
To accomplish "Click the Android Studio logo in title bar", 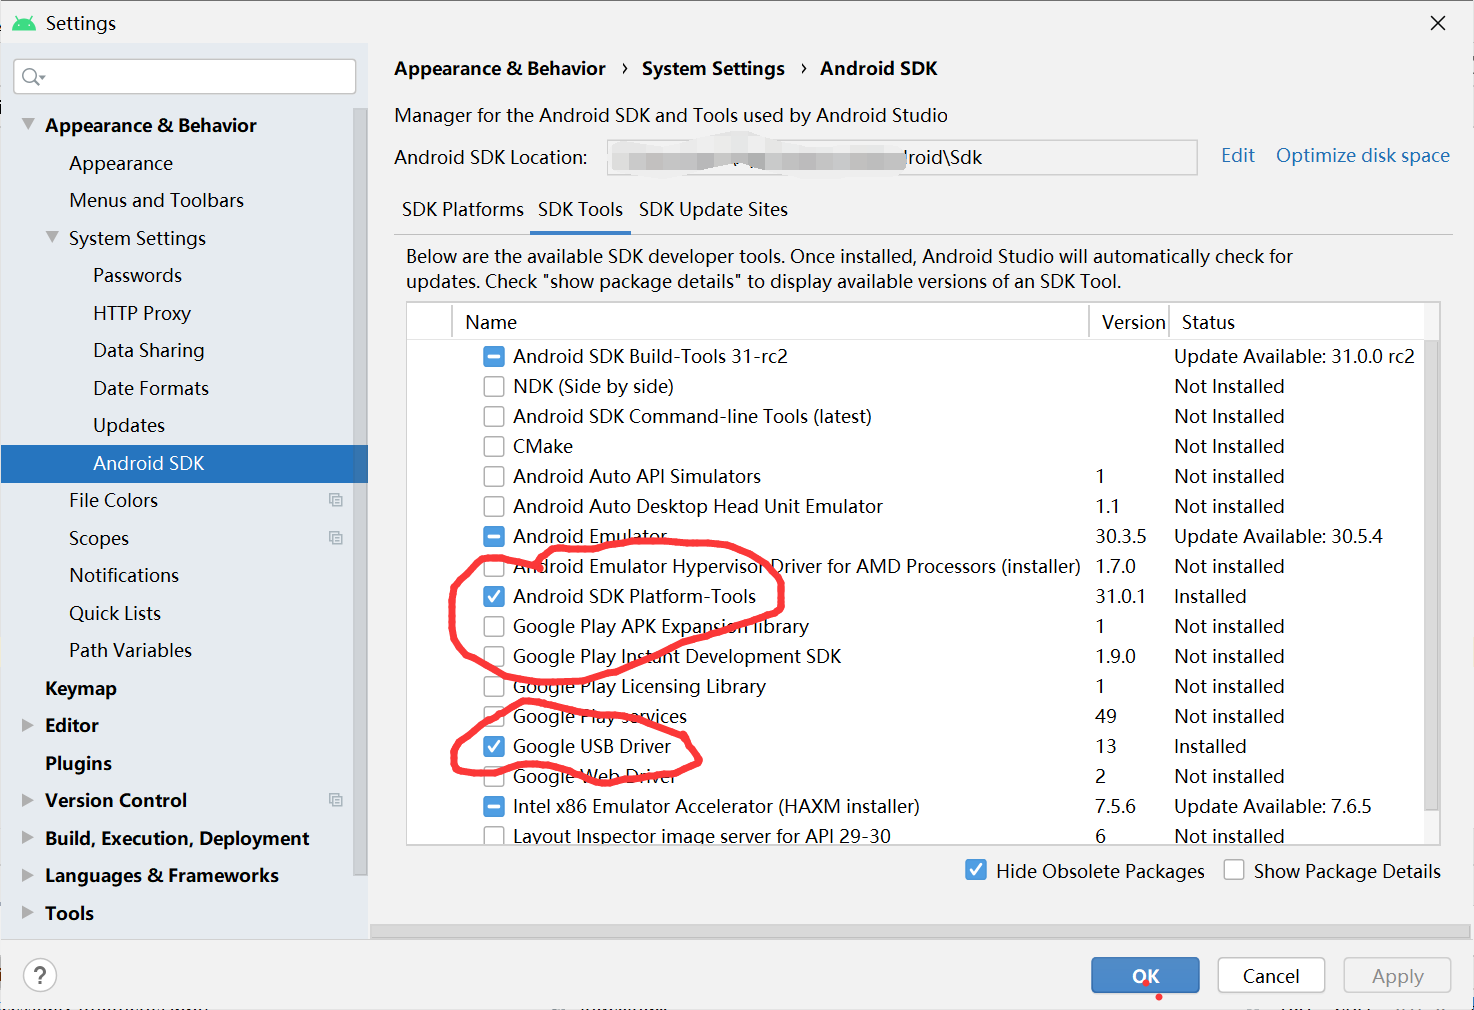I will [x=24, y=23].
